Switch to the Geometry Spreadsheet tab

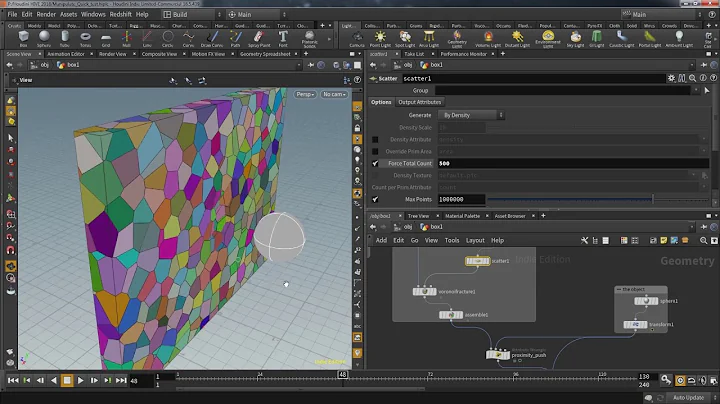[x=265, y=54]
